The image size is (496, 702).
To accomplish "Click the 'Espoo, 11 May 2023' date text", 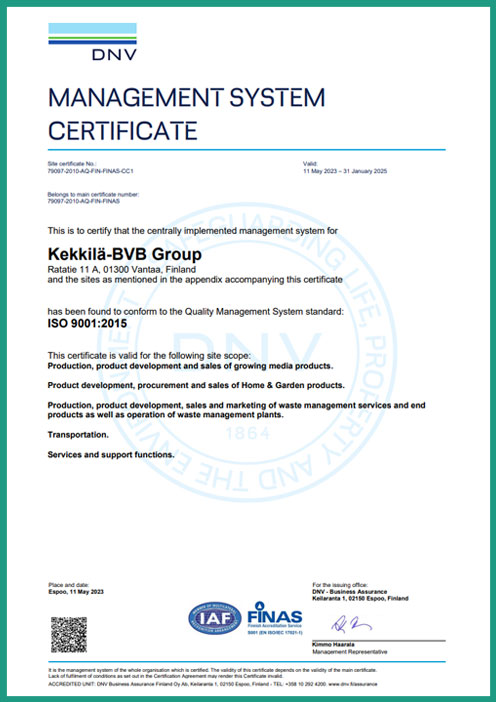I will (76, 592).
